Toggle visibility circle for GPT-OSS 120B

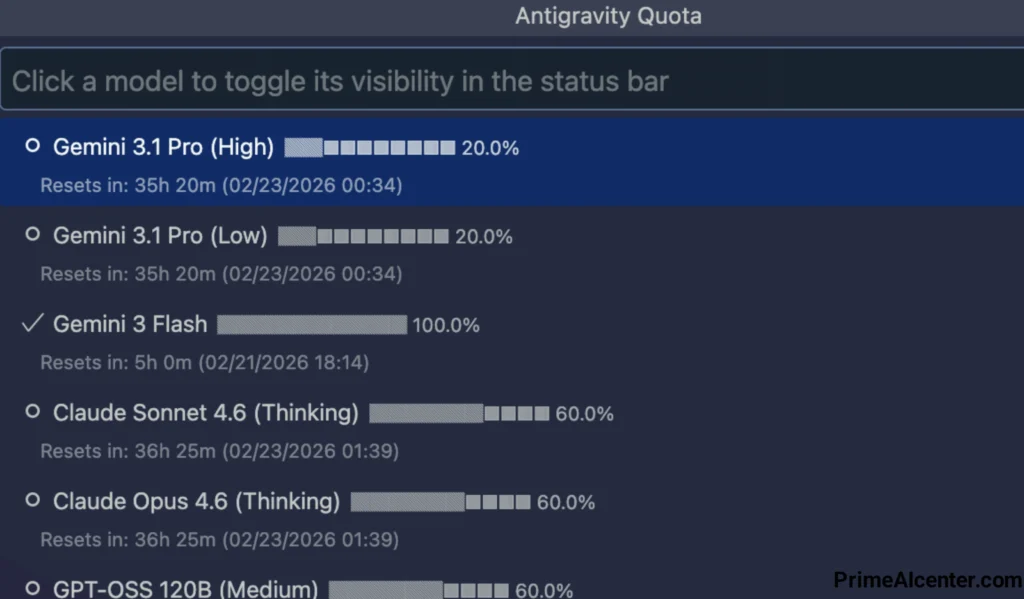[x=32, y=588]
